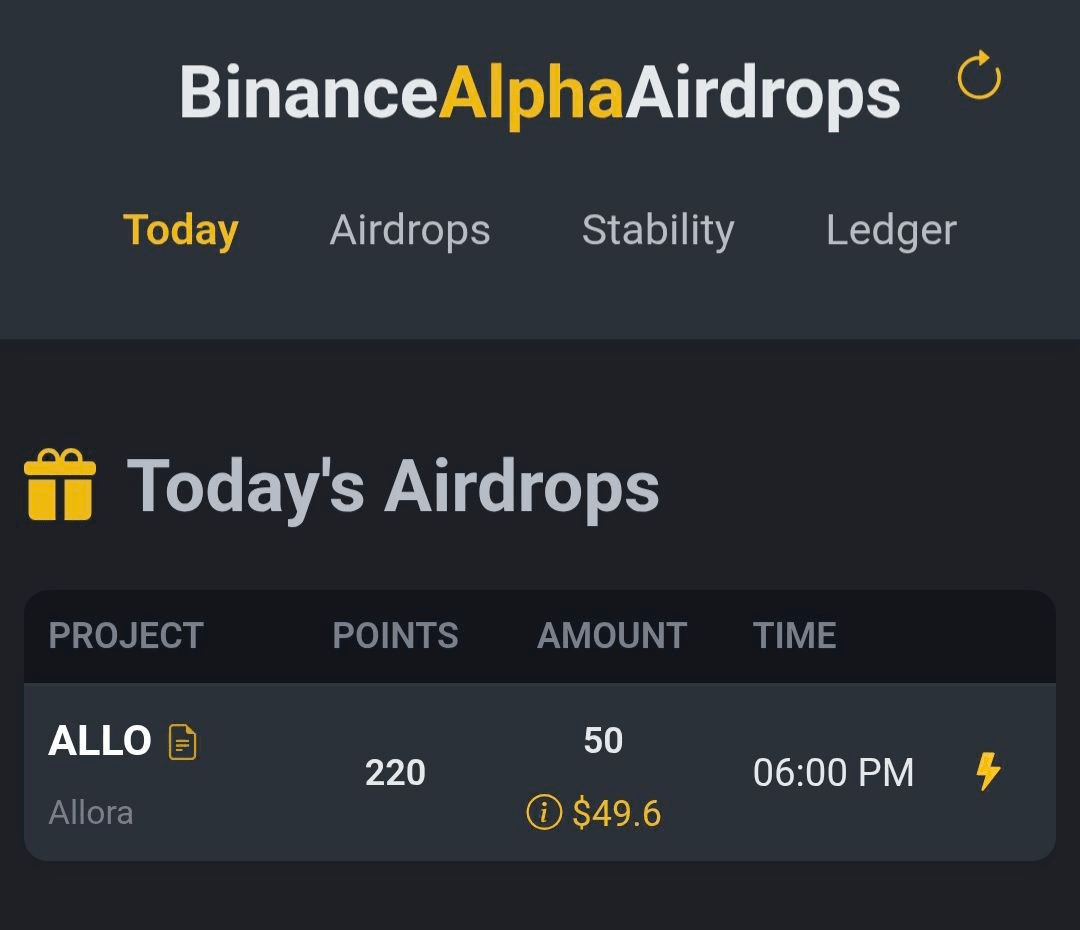Tap the info icon next to $49.6
Screen dimensions: 1080x930
544,812
